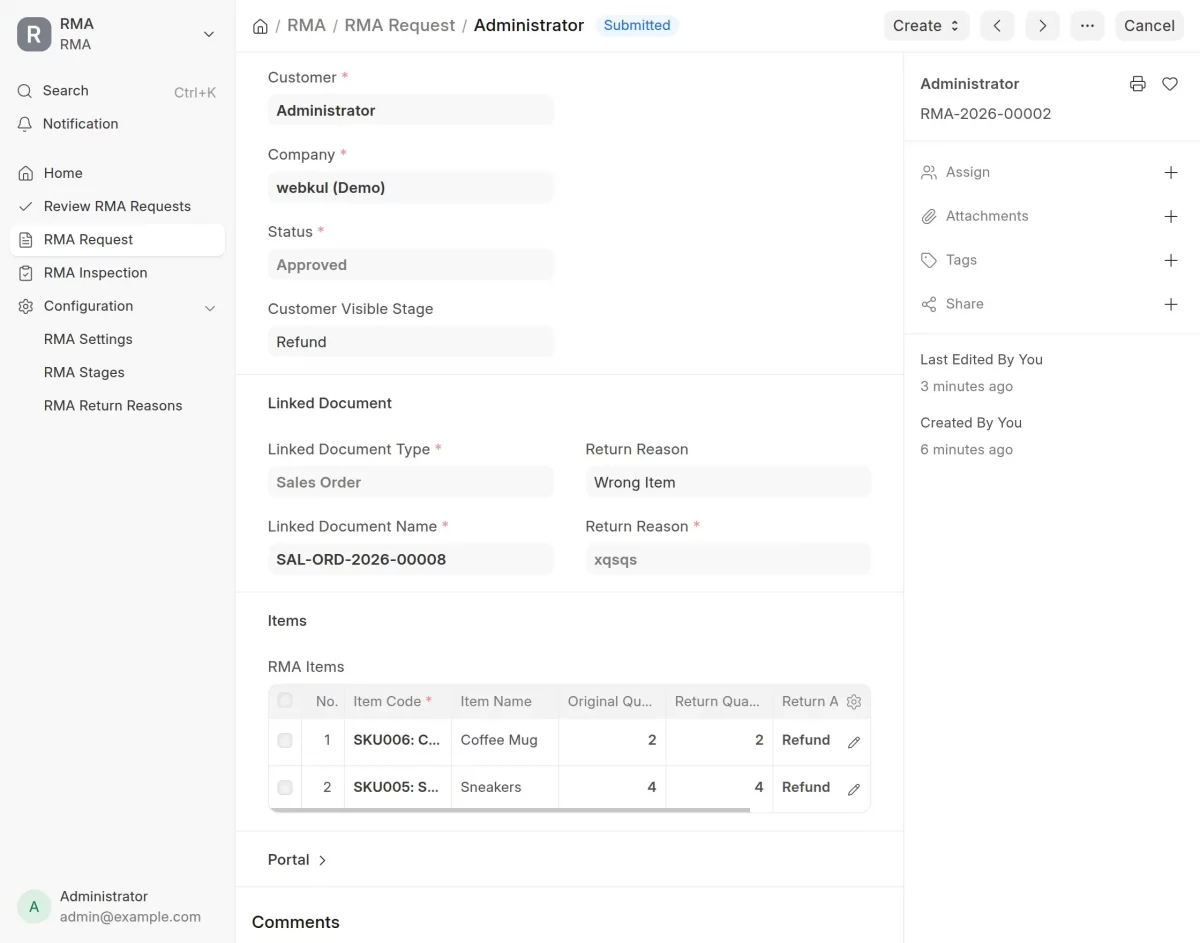This screenshot has height=943, width=1200.
Task: Go to RMA Request breadcrumb link
Action: 400,26
